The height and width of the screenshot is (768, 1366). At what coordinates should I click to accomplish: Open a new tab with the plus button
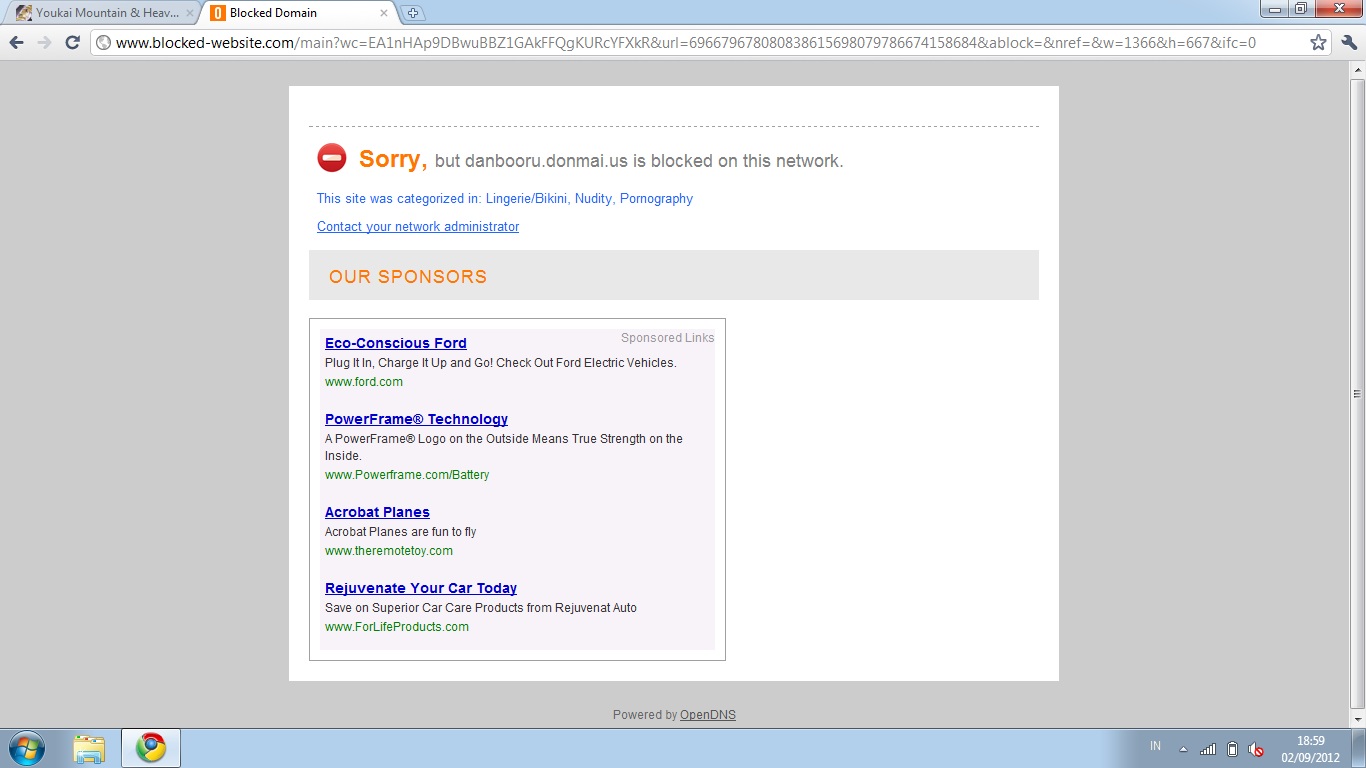(413, 13)
